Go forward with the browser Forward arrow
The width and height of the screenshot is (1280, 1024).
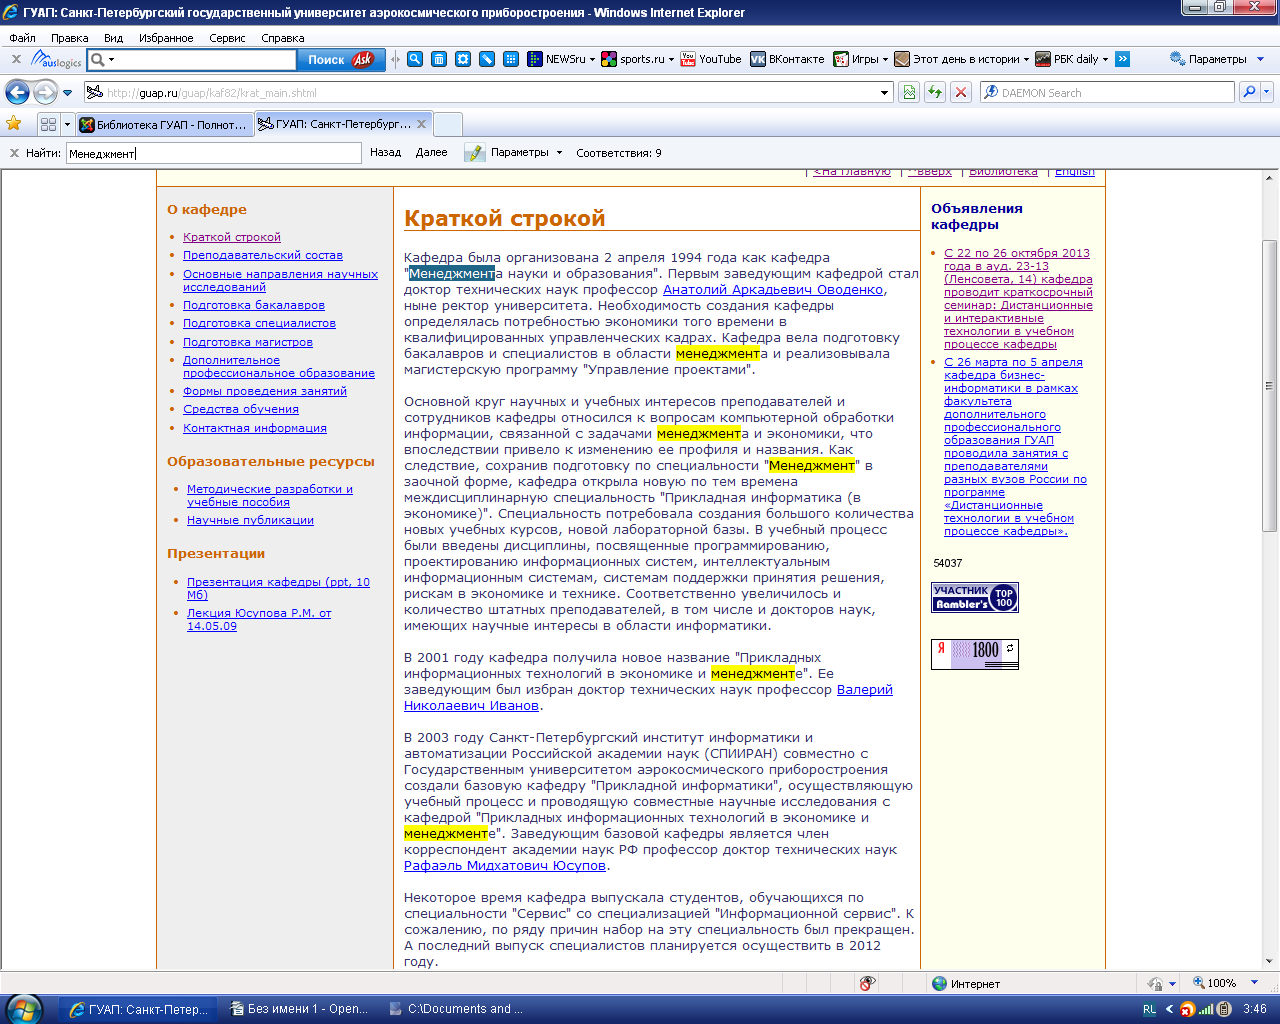pos(46,93)
